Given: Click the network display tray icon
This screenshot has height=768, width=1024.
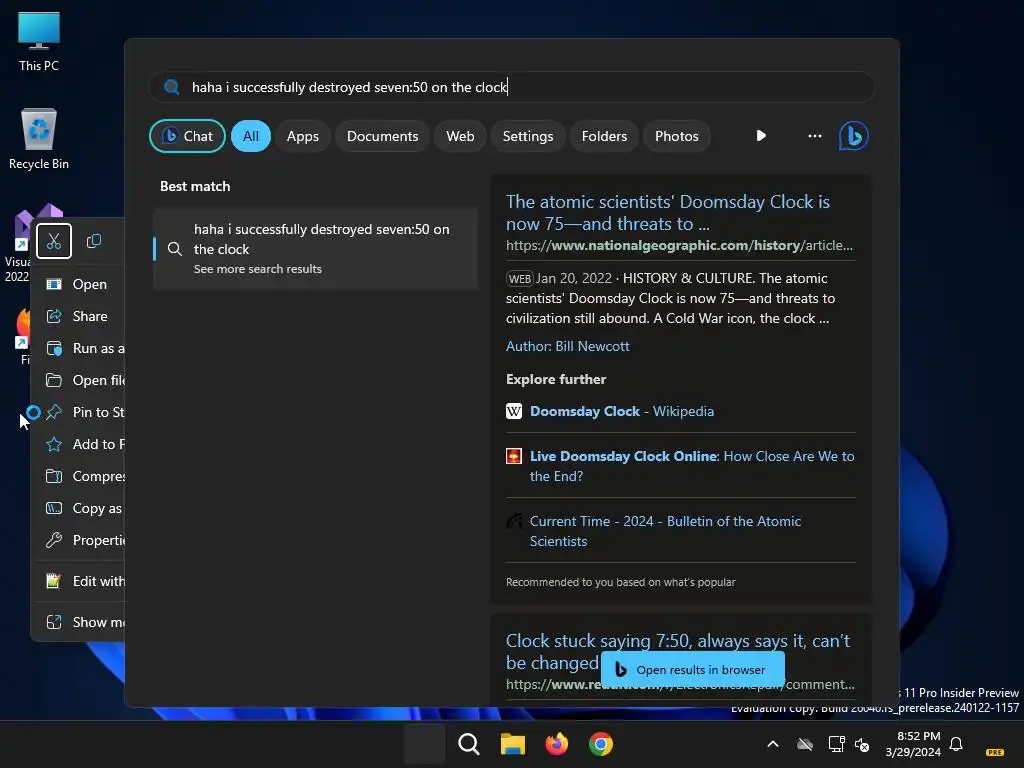Looking at the screenshot, I should point(836,744).
